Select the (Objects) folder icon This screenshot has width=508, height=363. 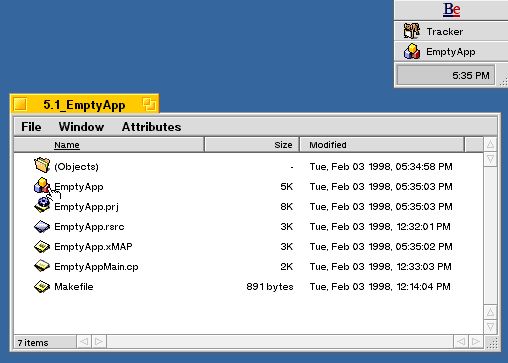pyautogui.click(x=42, y=165)
